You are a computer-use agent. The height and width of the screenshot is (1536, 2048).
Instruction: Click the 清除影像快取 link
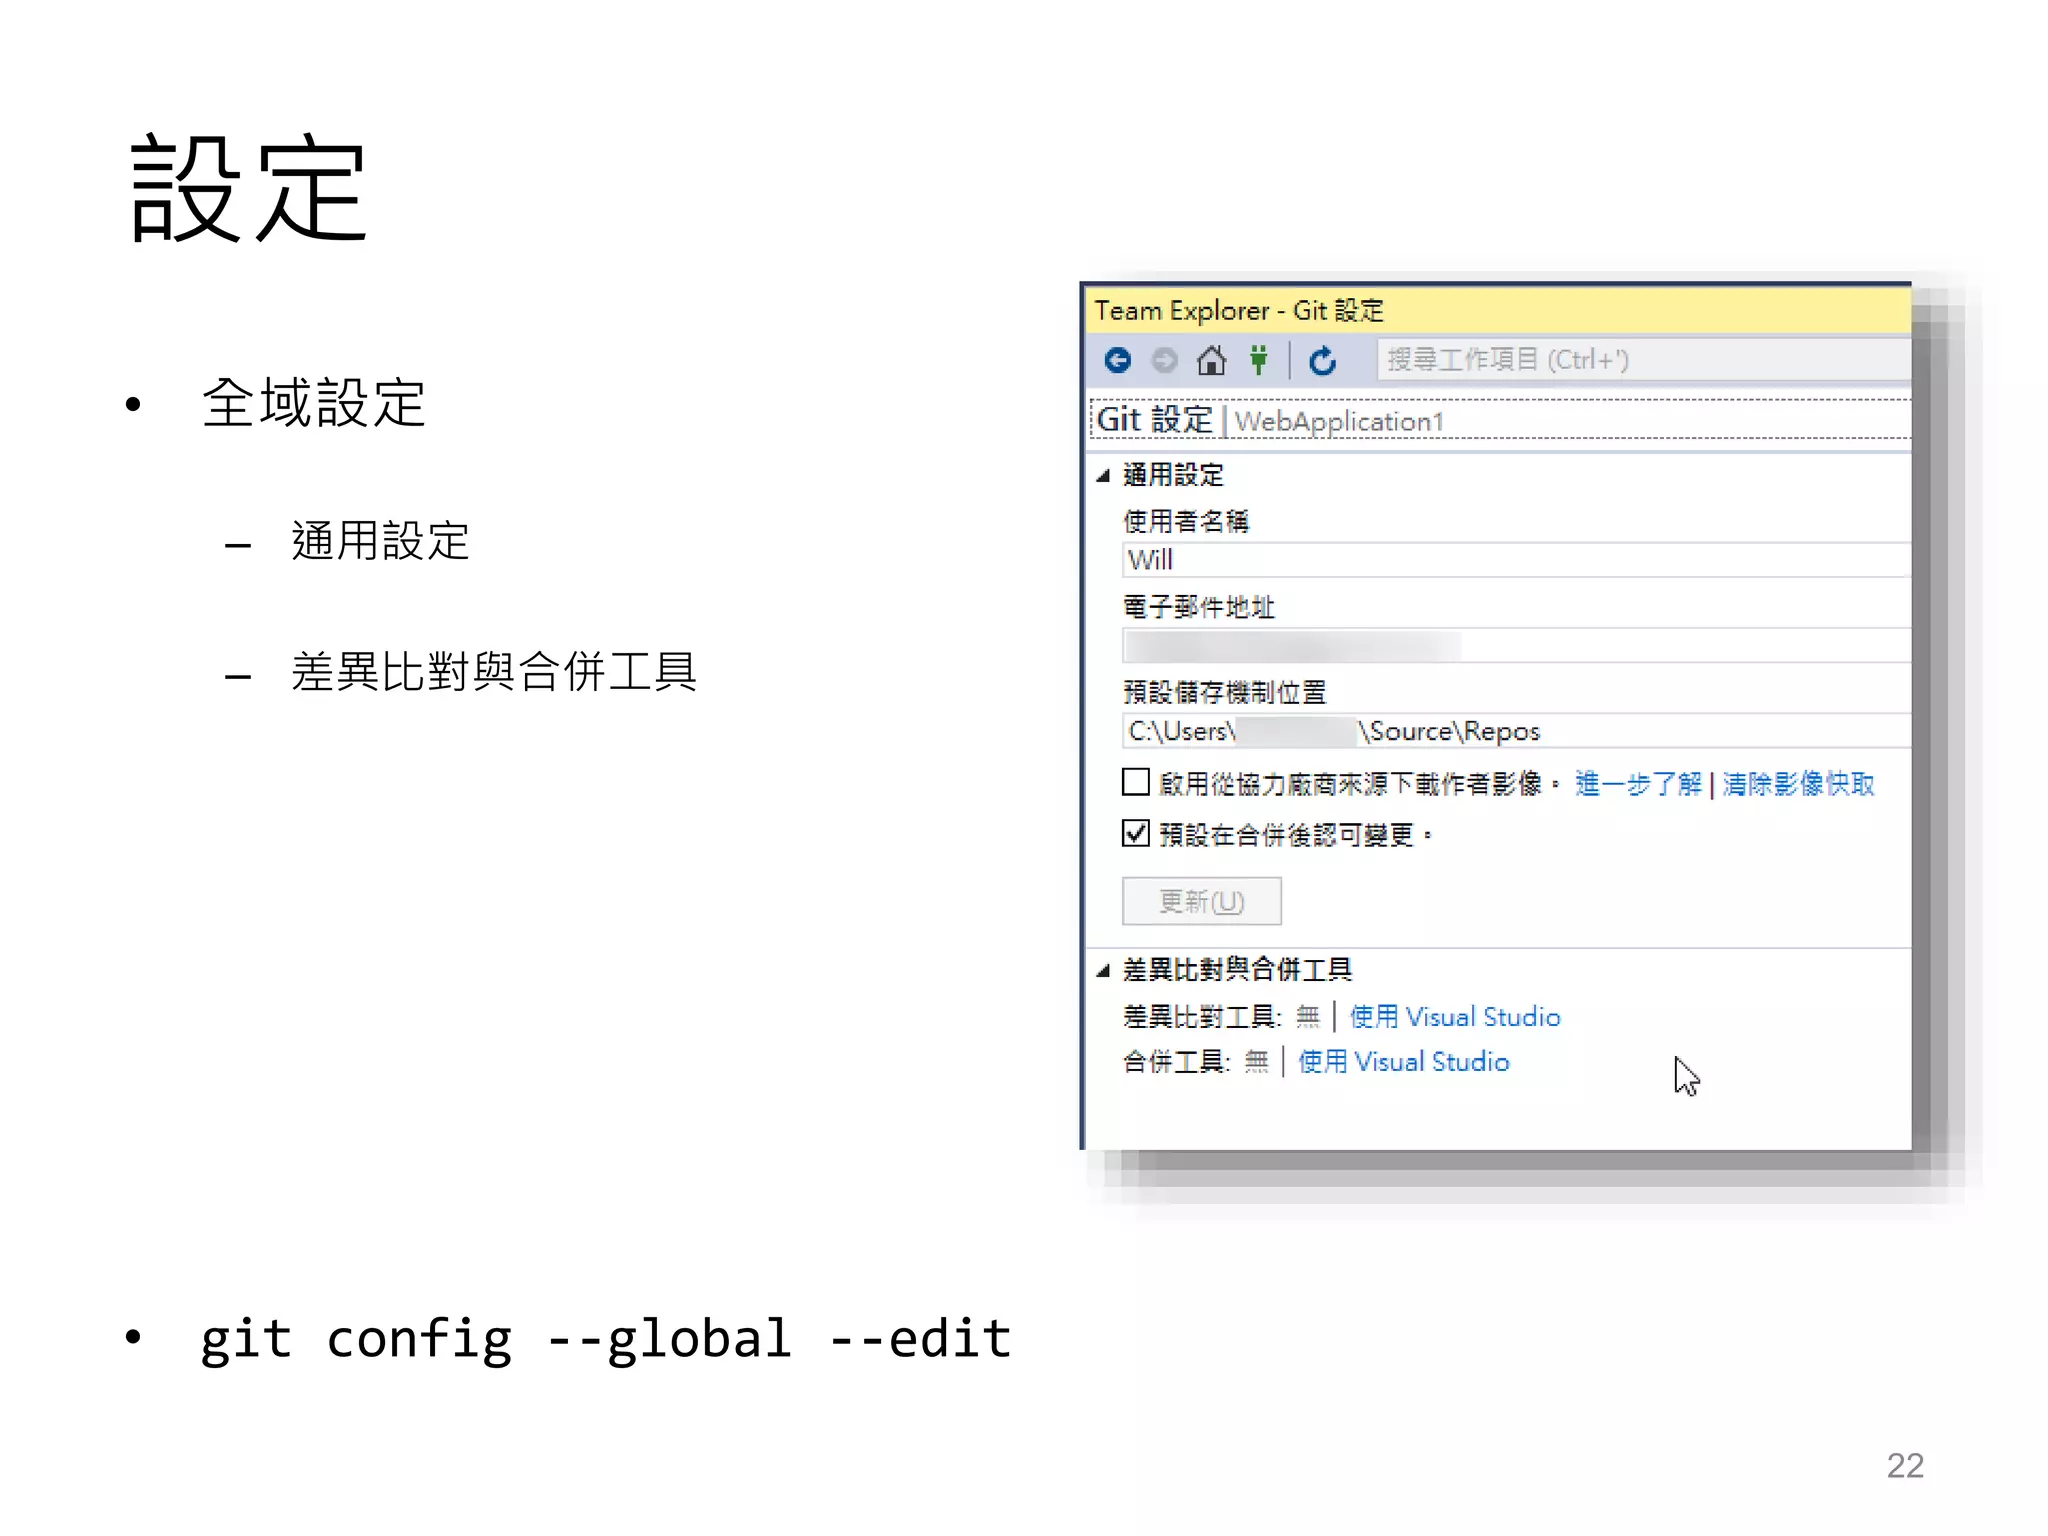(x=1798, y=784)
